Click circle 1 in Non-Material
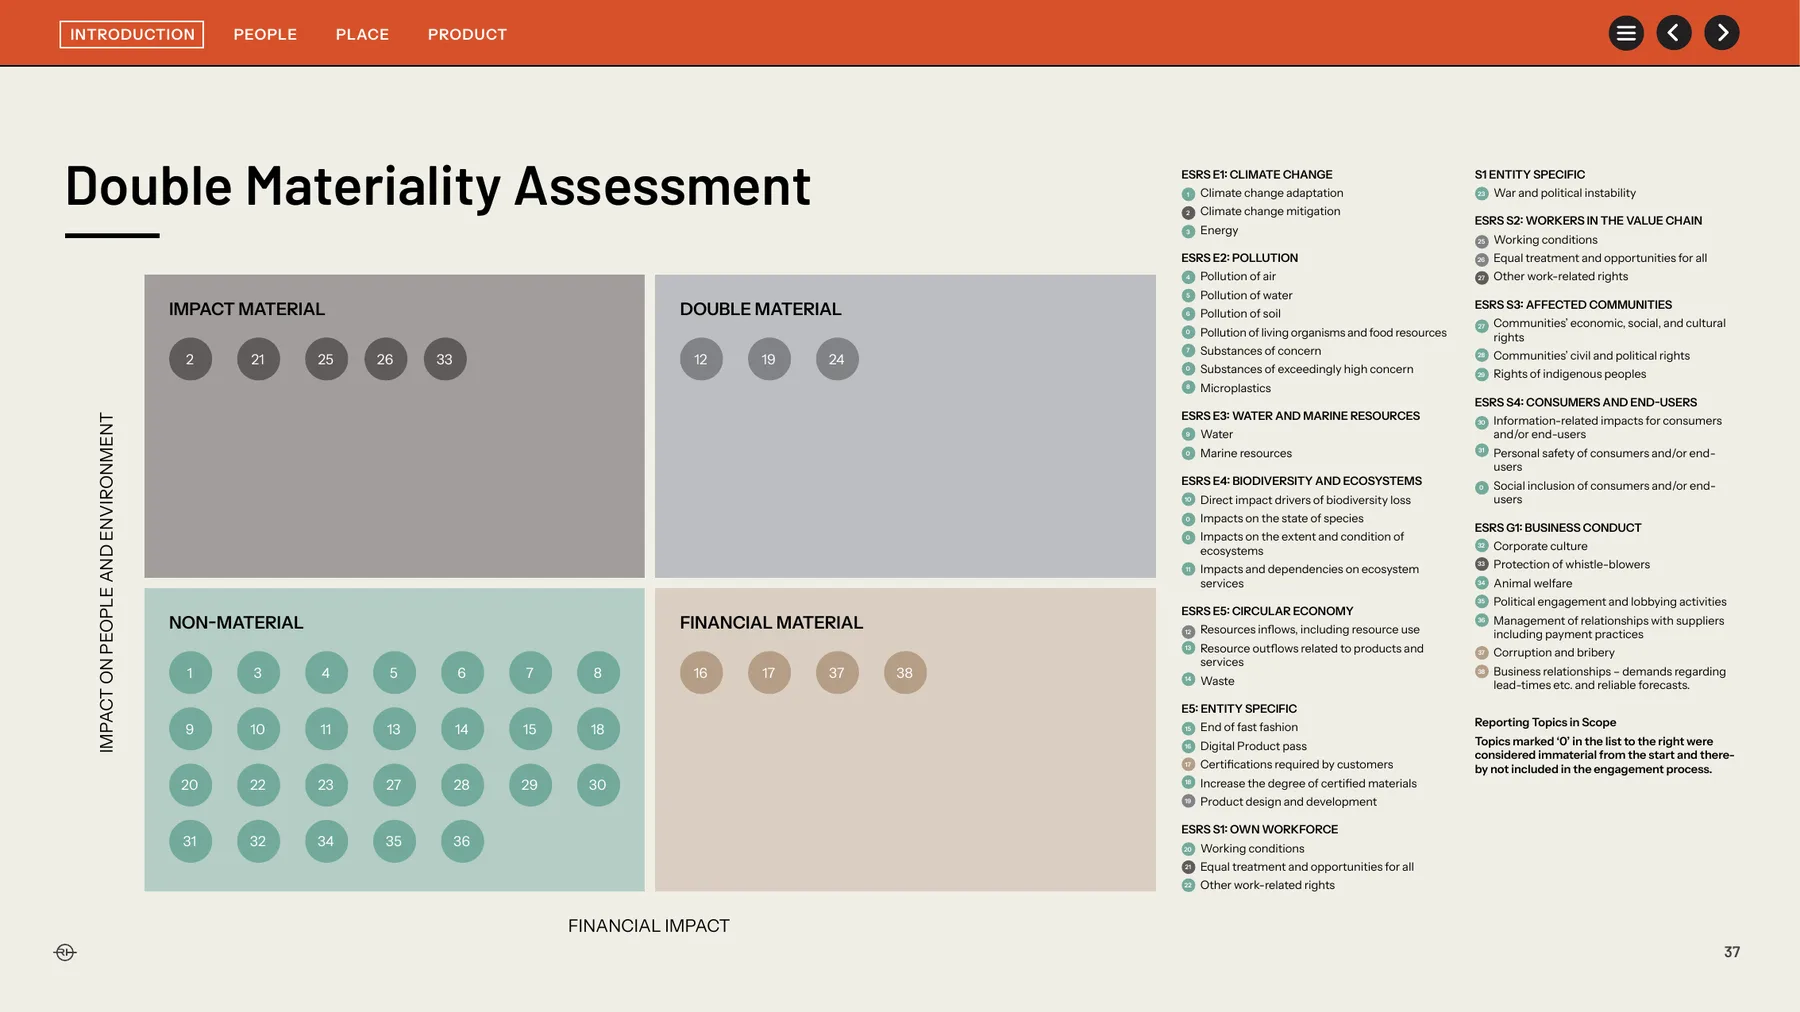This screenshot has height=1012, width=1800. 190,673
